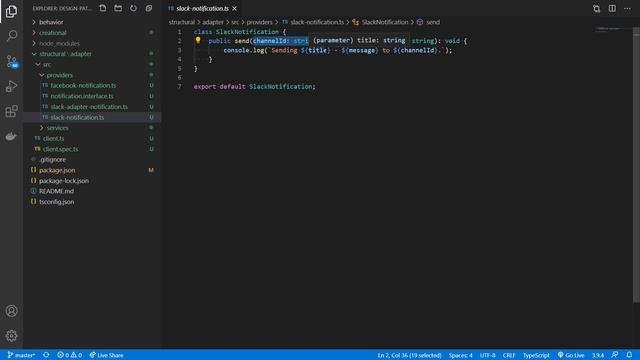Click the feedback icon in status bar
640x360 pixels.
tap(615, 355)
